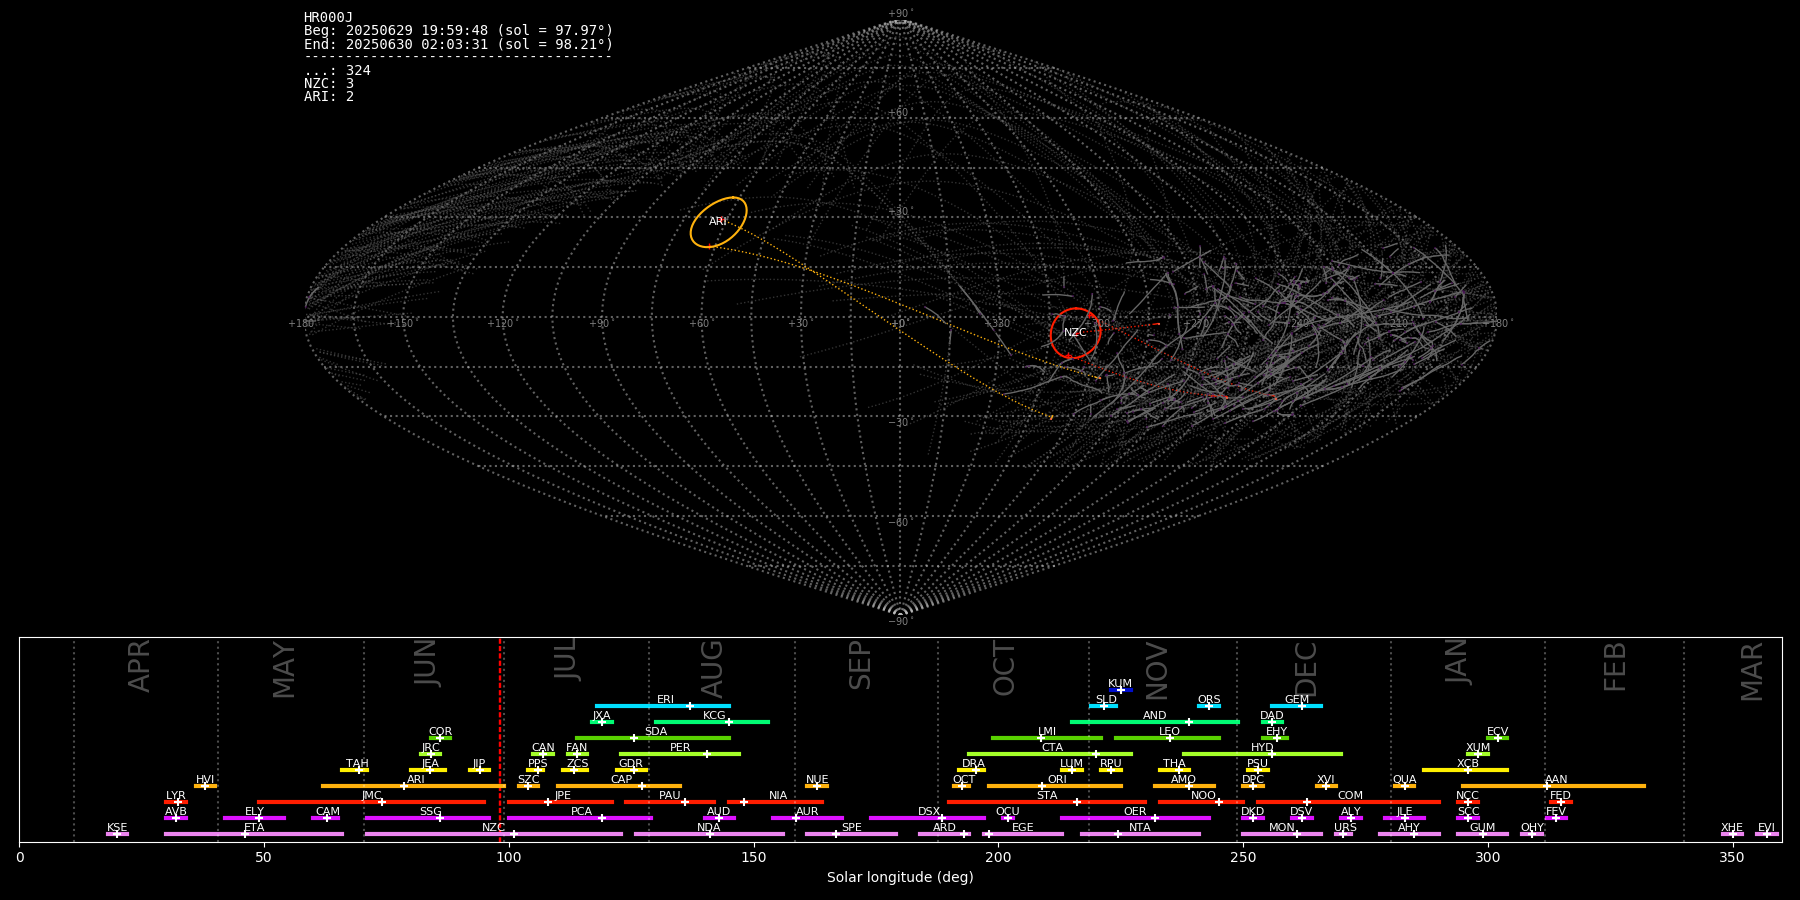Click the 350 tick on solar longitude axis

[1733, 856]
